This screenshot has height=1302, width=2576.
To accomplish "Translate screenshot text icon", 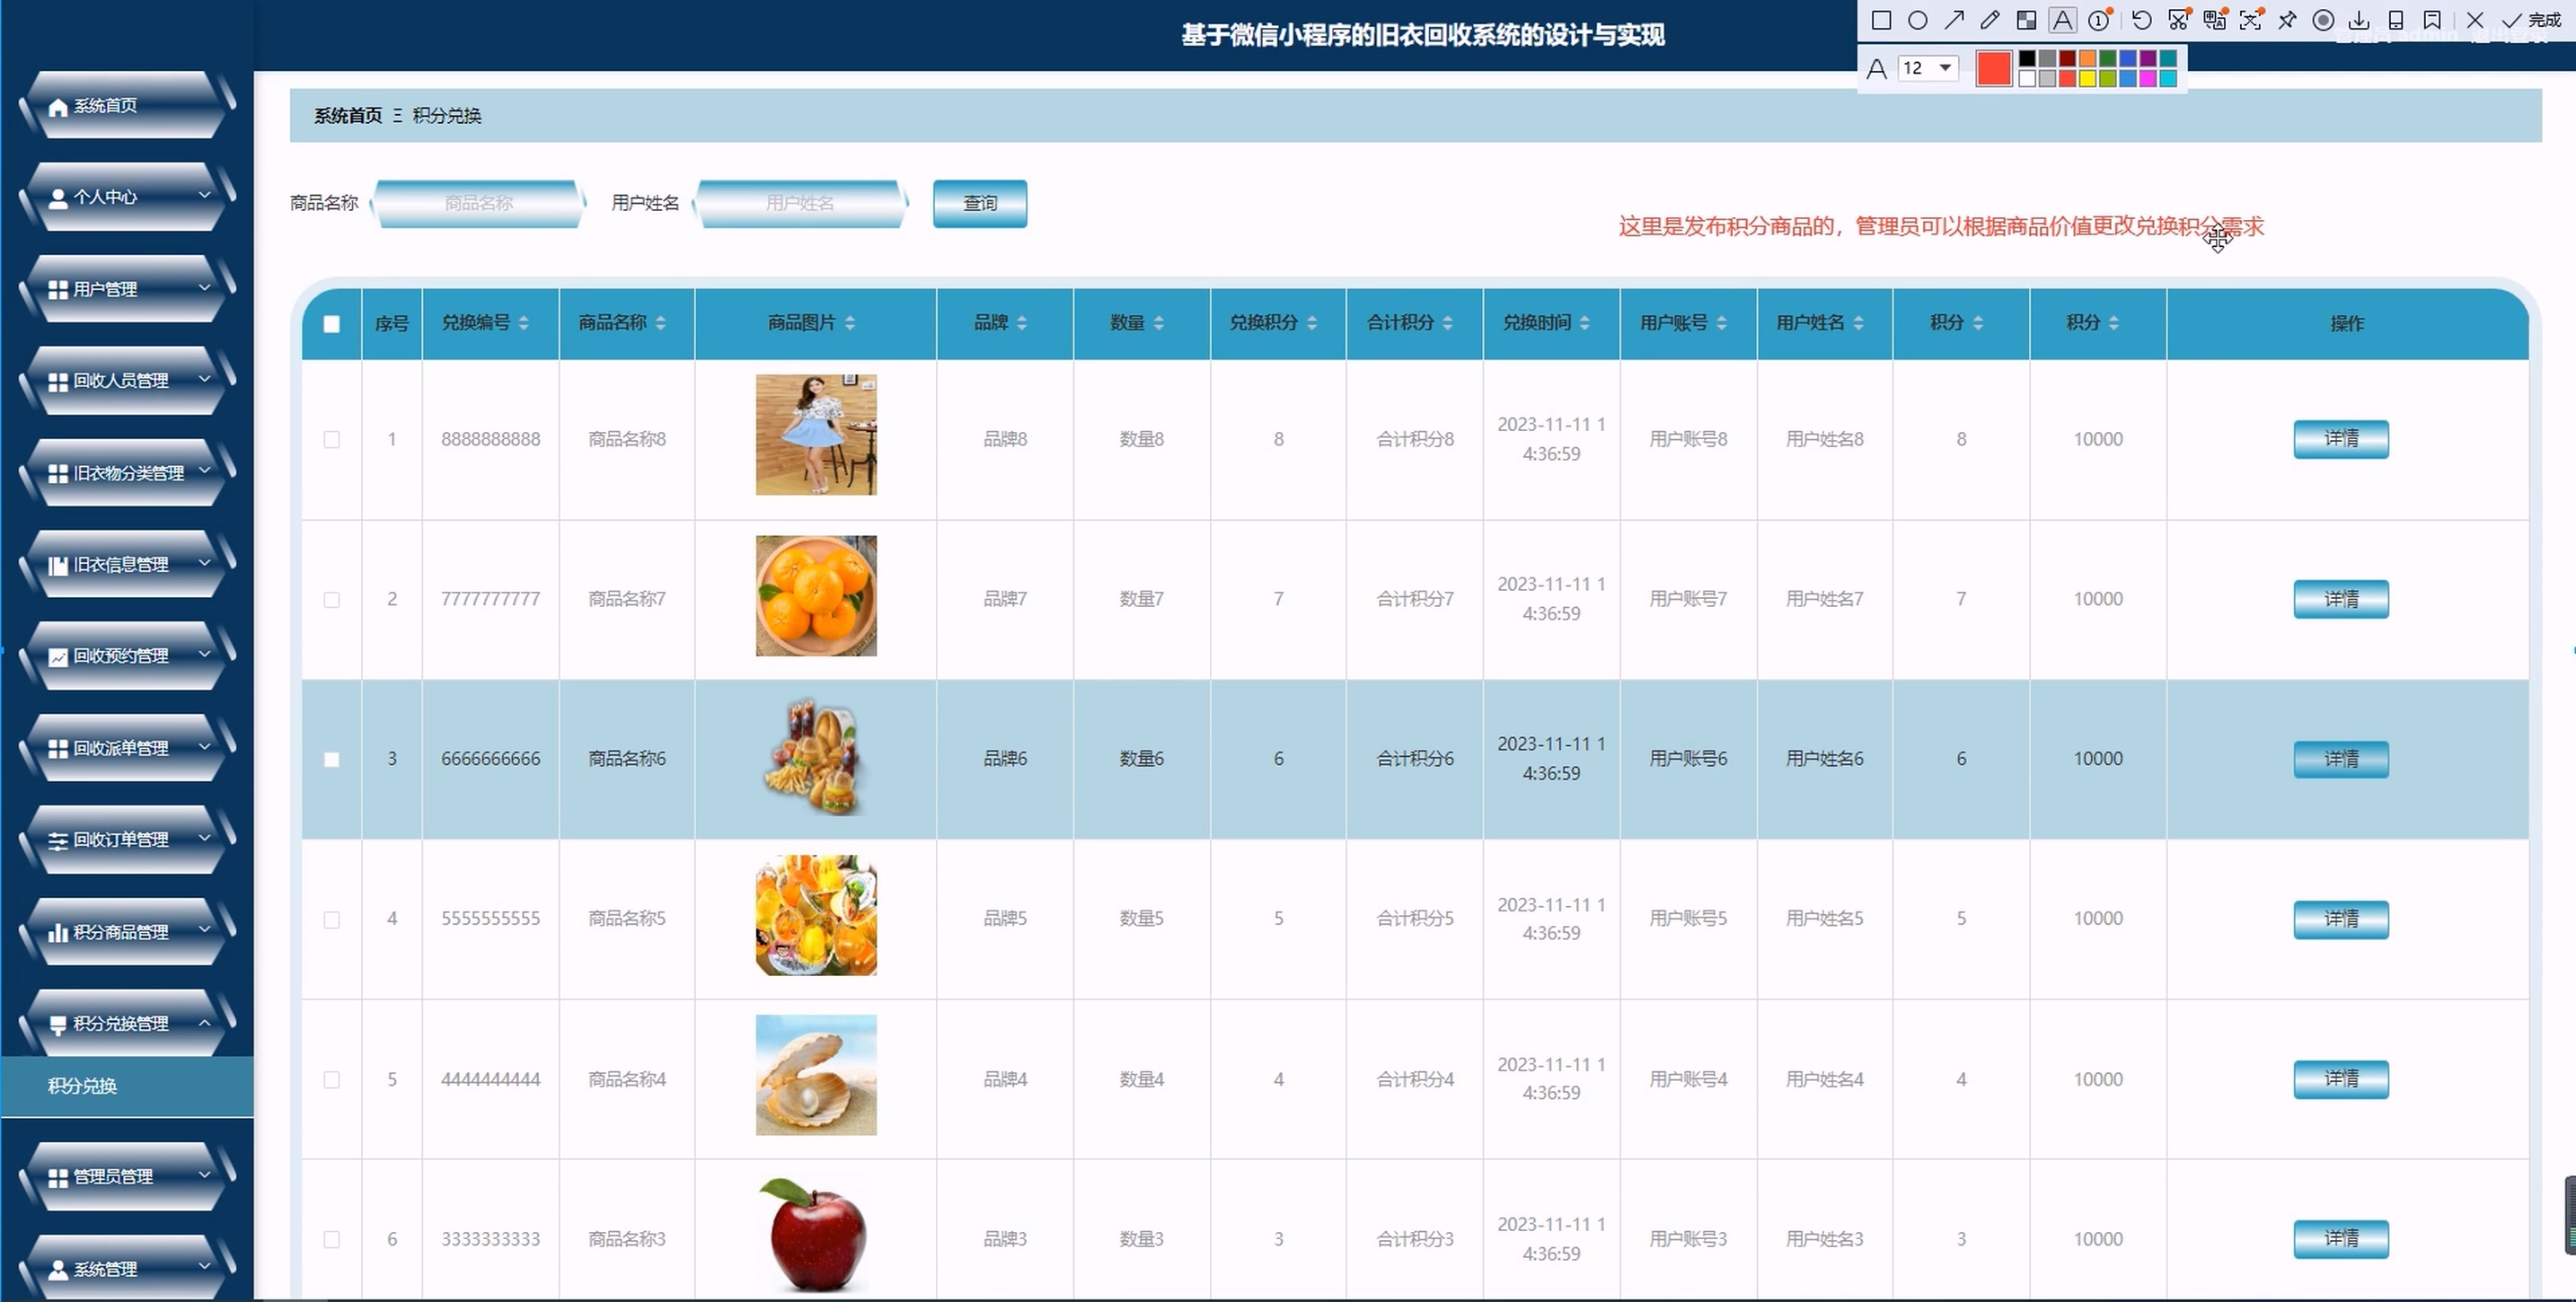I will point(2214,20).
